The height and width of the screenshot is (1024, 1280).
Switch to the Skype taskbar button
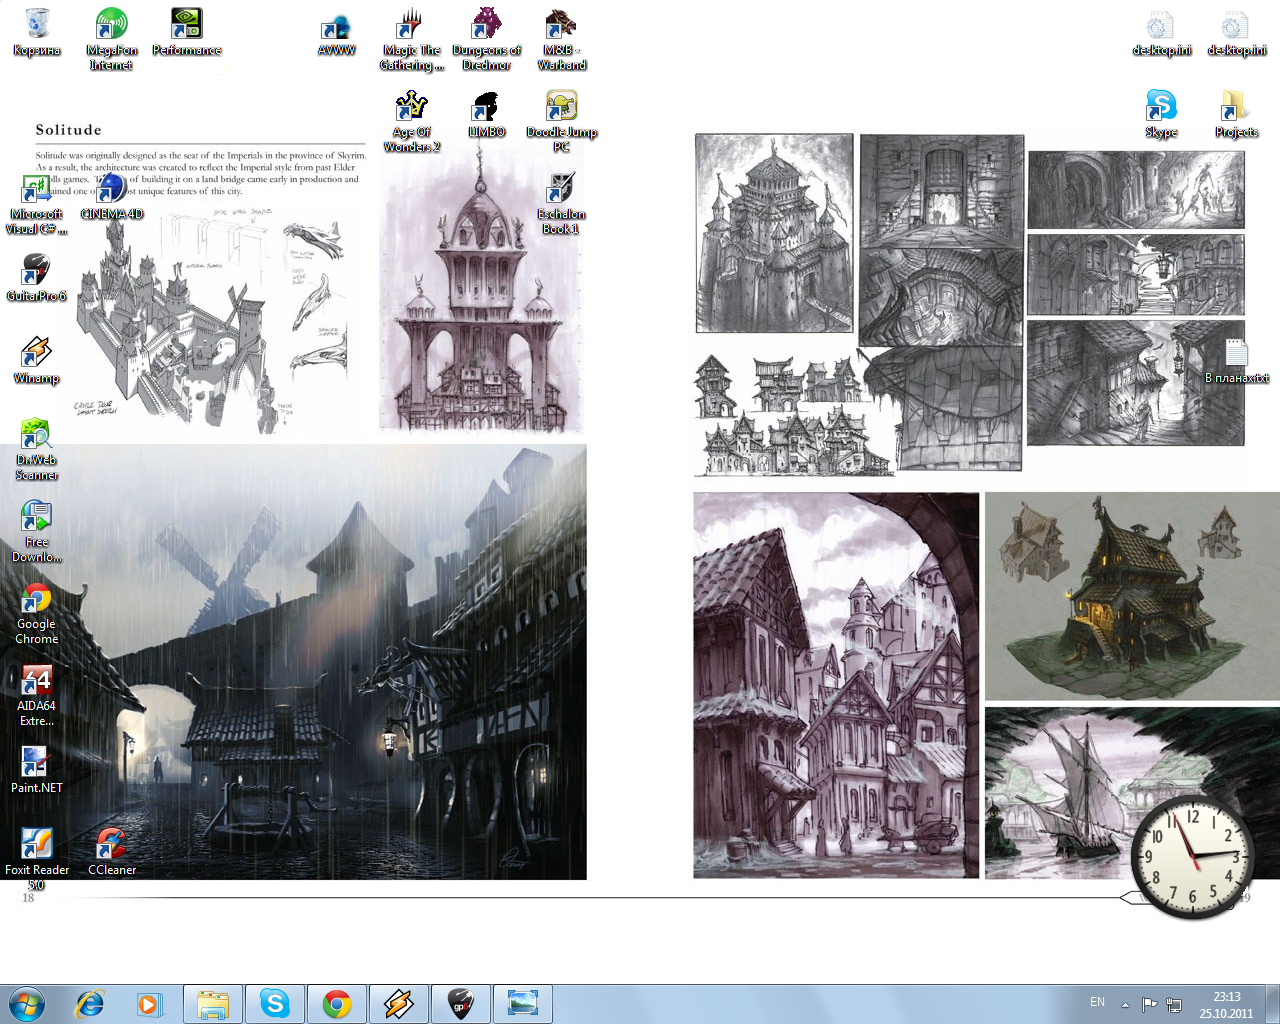(275, 1003)
